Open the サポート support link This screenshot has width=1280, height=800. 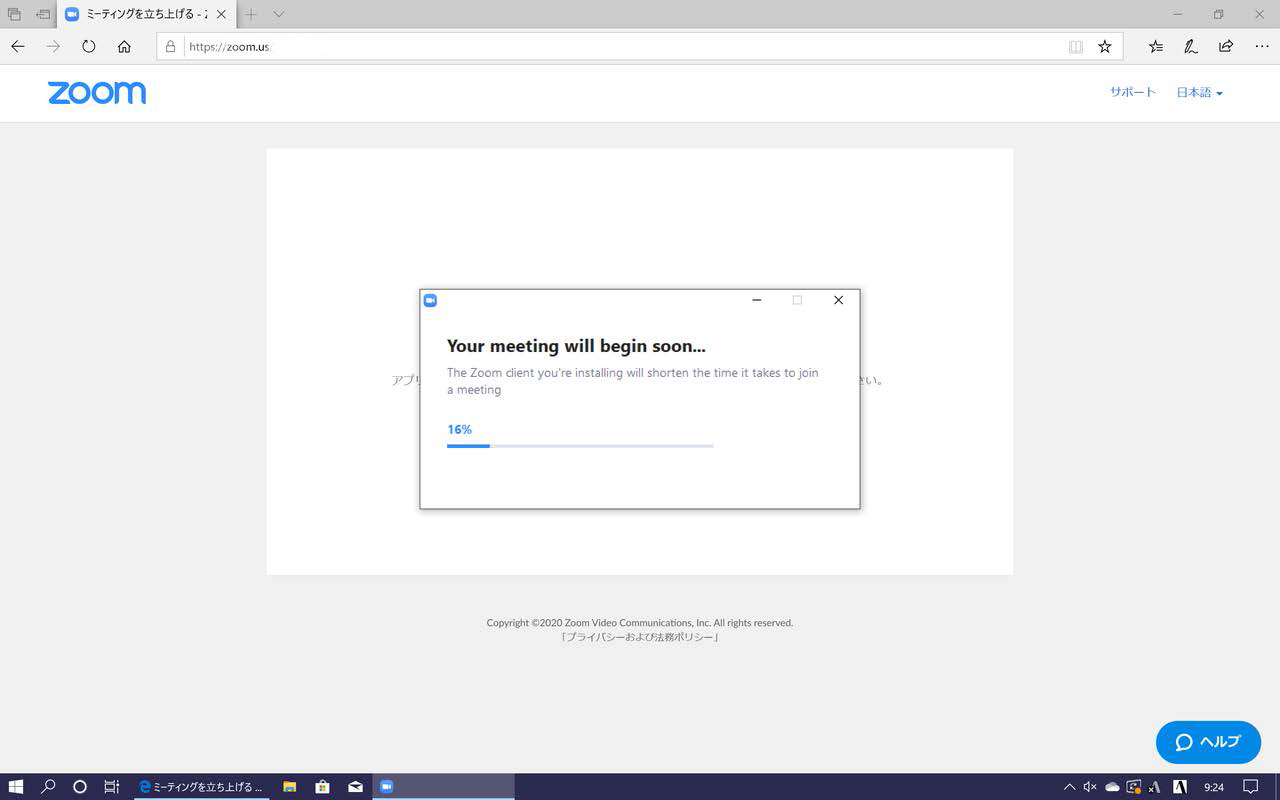(1132, 92)
